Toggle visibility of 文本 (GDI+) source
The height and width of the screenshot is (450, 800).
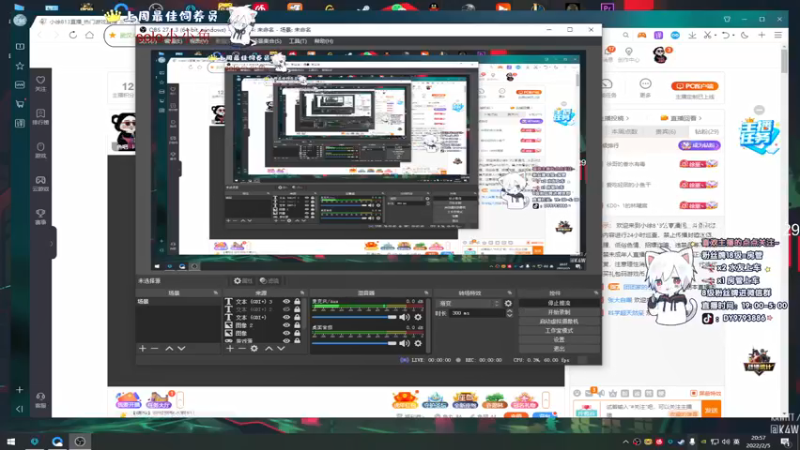click(x=286, y=317)
